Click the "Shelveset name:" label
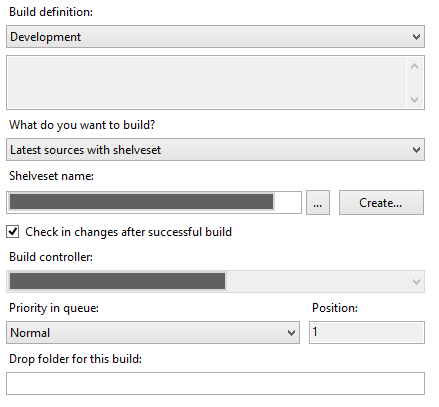This screenshot has width=439, height=407. coord(51,176)
